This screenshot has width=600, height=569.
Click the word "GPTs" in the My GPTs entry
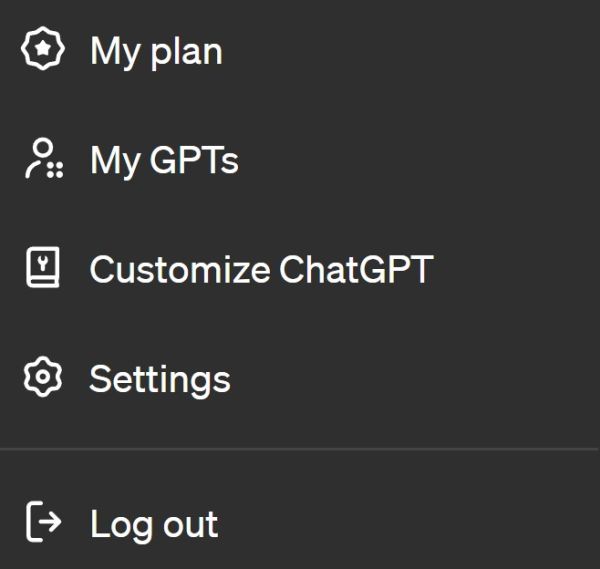(x=194, y=160)
